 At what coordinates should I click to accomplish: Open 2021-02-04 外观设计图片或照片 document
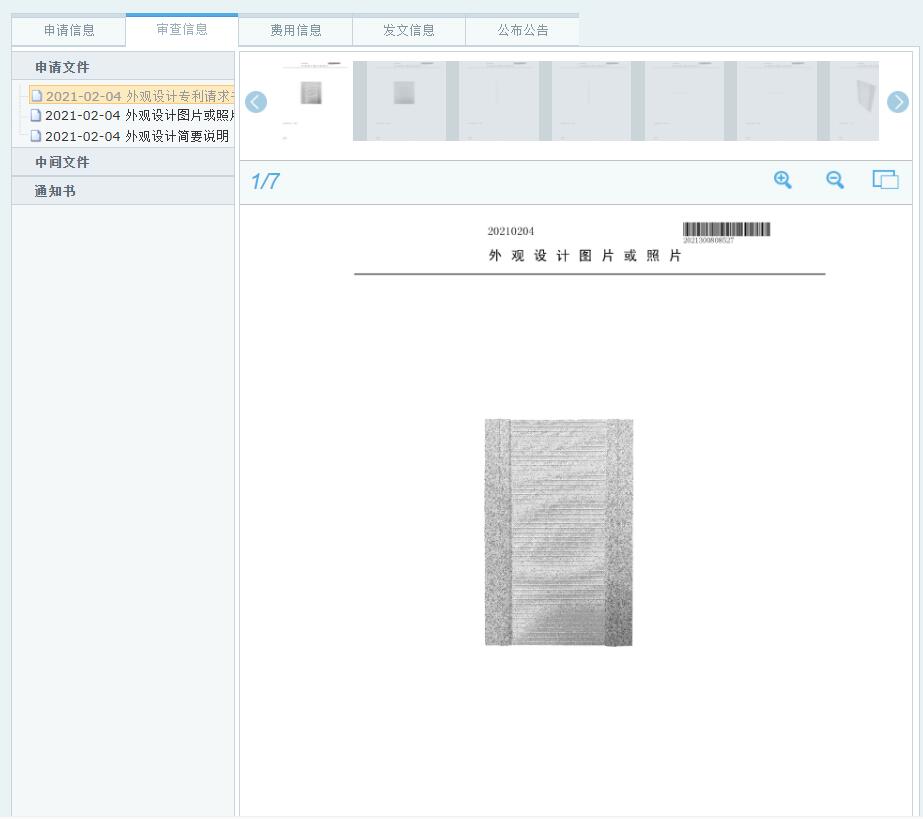point(138,116)
